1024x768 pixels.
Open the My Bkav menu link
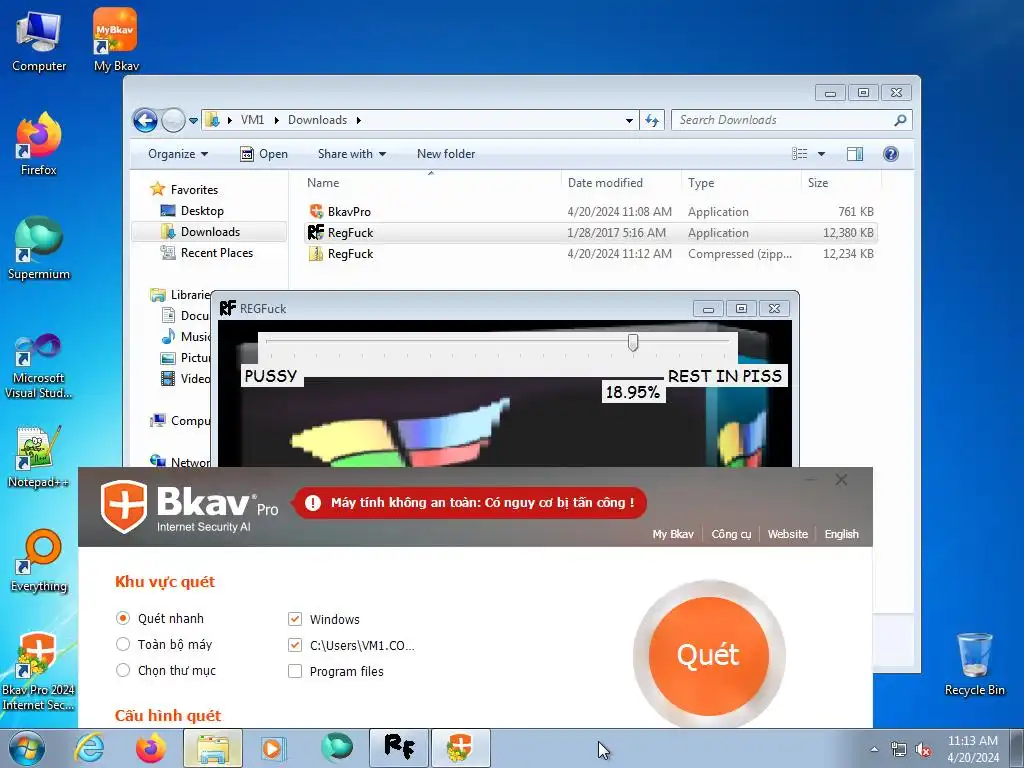(673, 534)
